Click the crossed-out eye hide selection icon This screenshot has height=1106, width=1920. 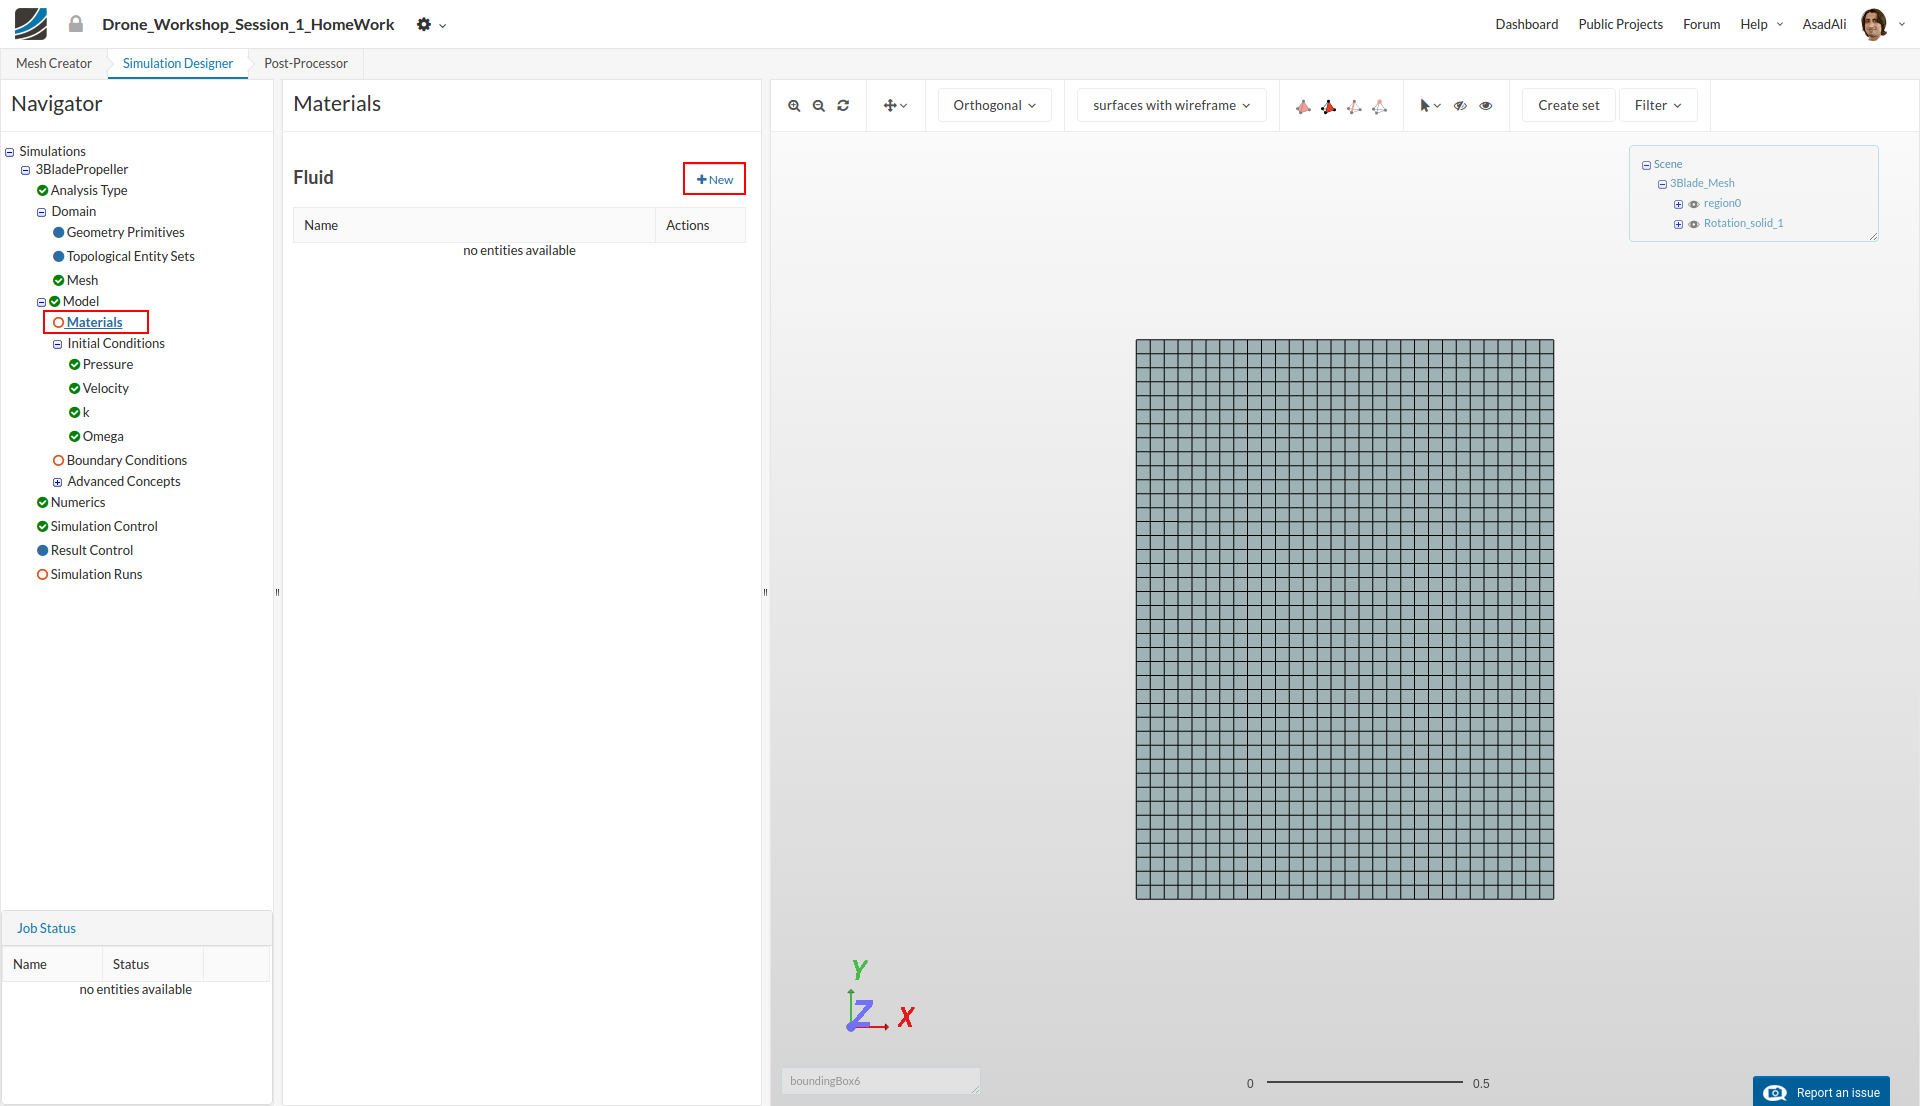click(1460, 106)
